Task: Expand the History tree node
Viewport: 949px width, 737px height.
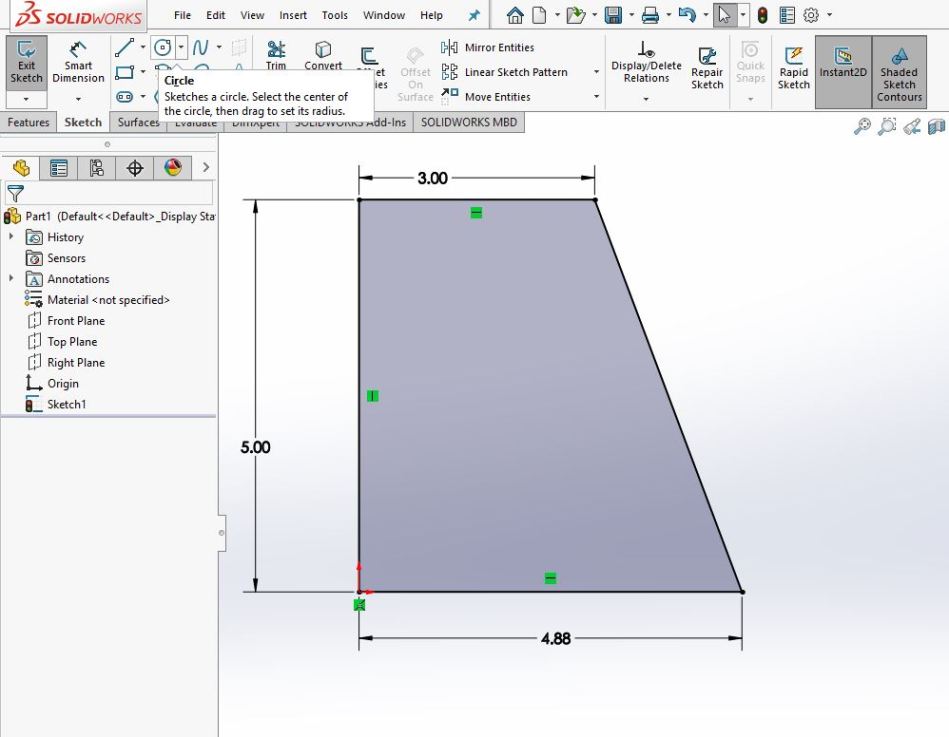Action: click(12, 237)
